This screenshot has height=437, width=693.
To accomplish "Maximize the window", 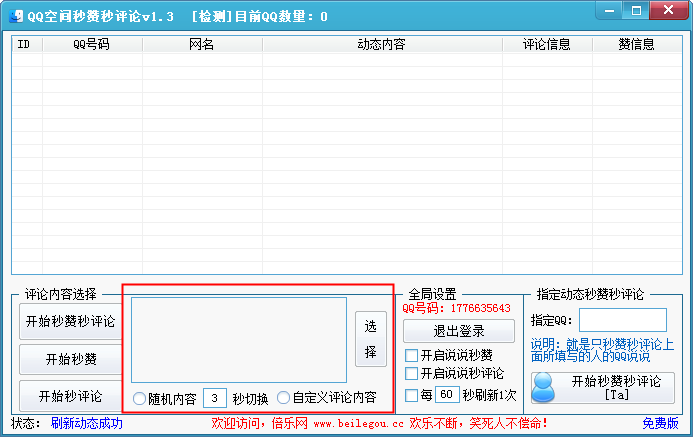I will point(636,11).
